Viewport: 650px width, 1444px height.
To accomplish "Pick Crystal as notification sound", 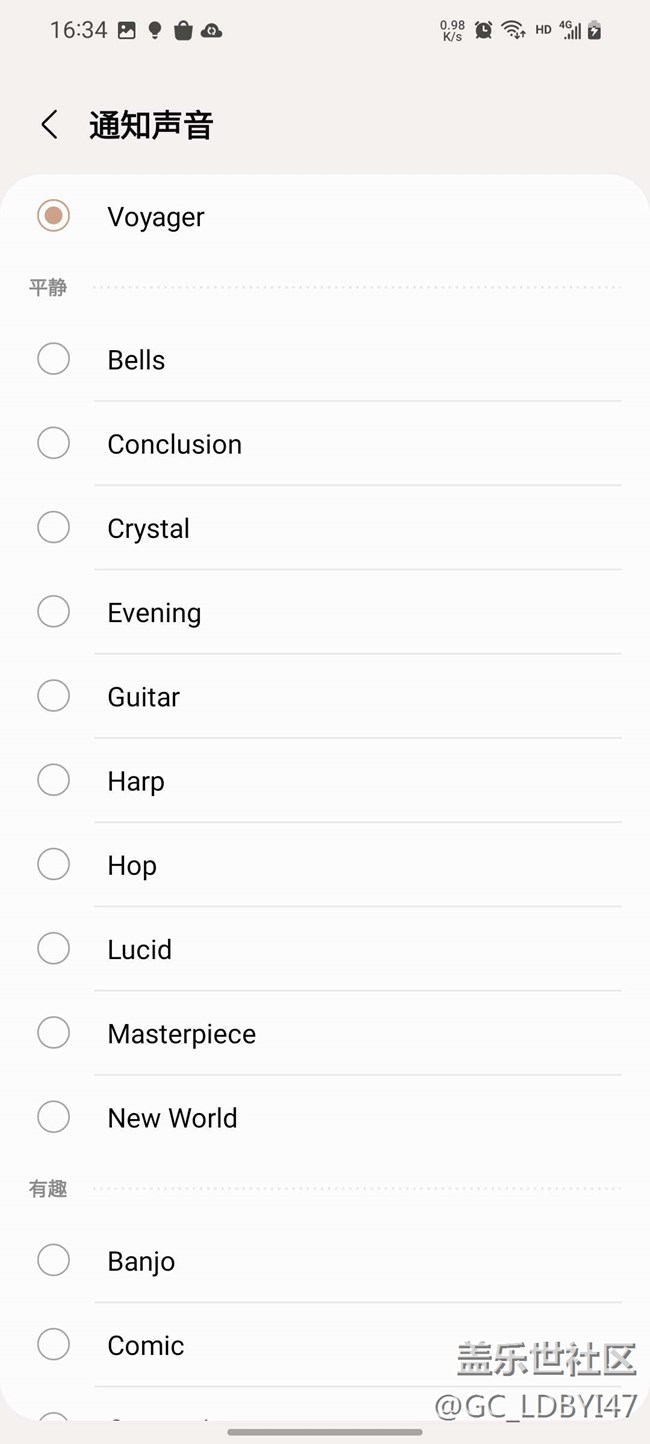I will (53, 527).
